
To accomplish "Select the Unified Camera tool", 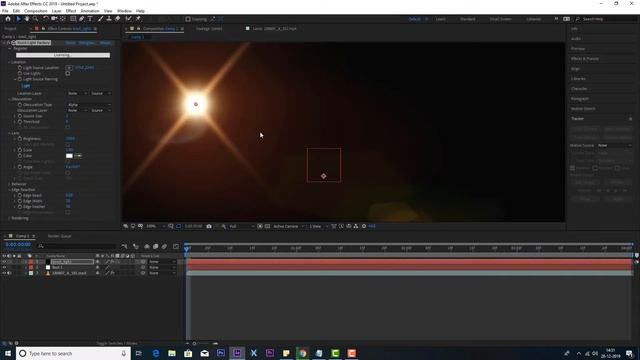I will pos(54,19).
